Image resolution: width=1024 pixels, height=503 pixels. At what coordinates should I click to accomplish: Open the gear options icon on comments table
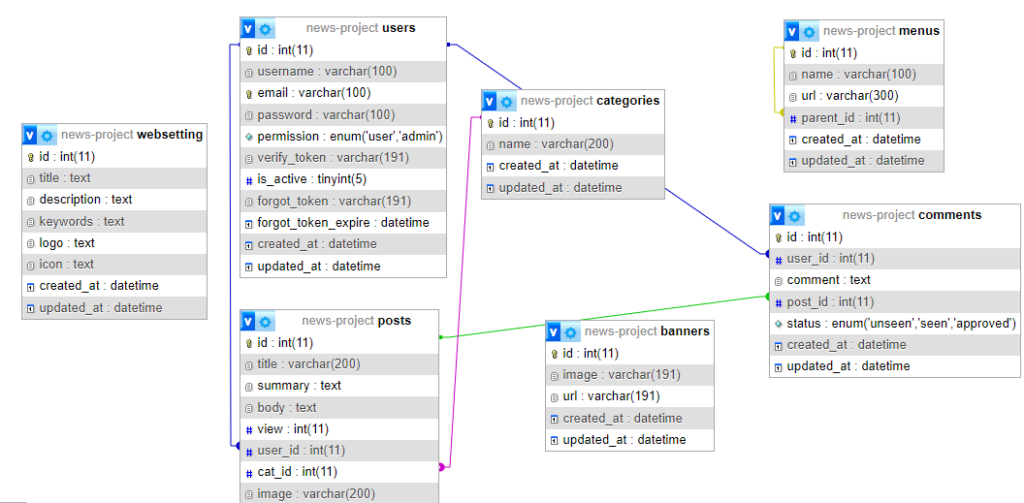795,216
